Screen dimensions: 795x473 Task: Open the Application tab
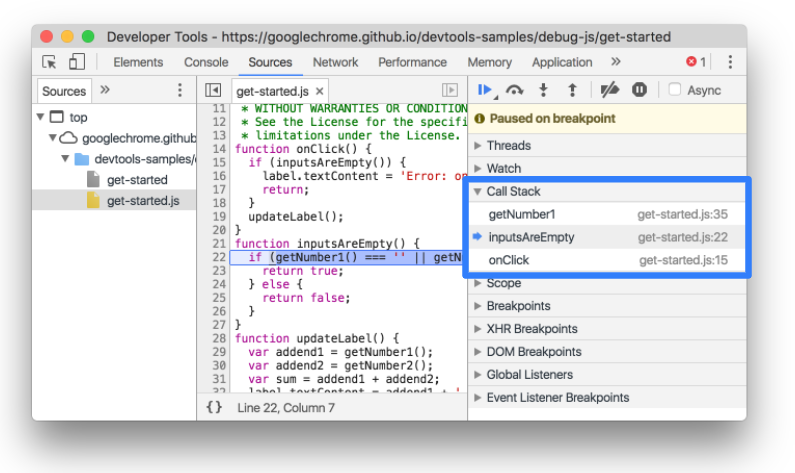pyautogui.click(x=562, y=62)
